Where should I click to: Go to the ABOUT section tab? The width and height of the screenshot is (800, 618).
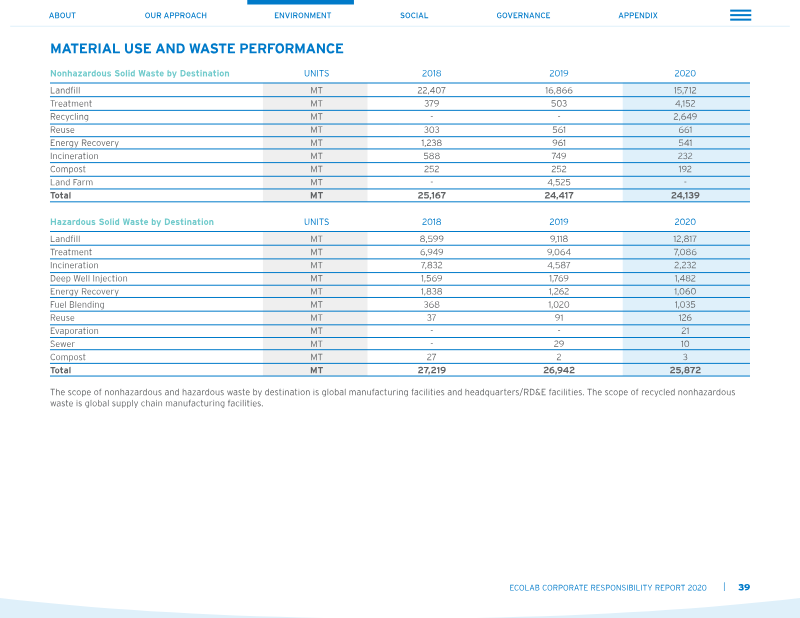point(62,15)
